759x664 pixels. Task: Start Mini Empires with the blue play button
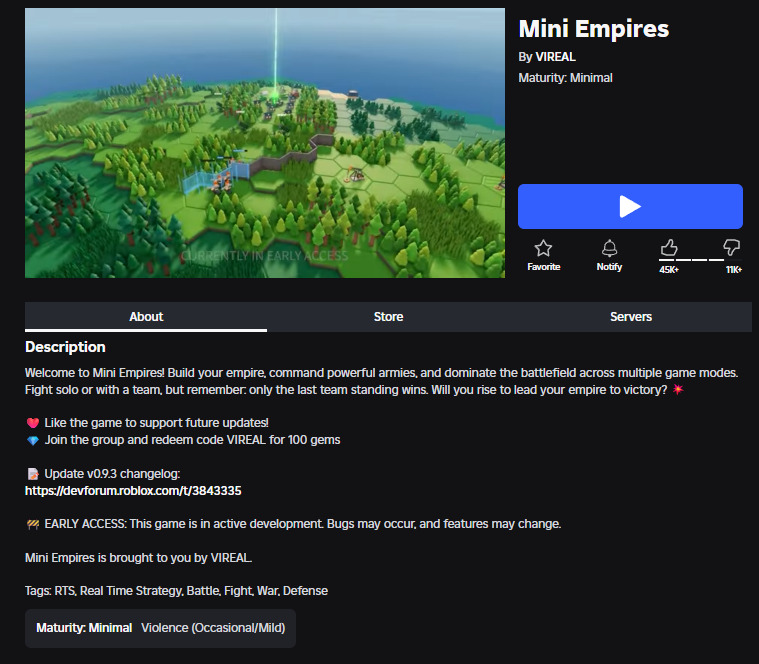click(x=630, y=206)
